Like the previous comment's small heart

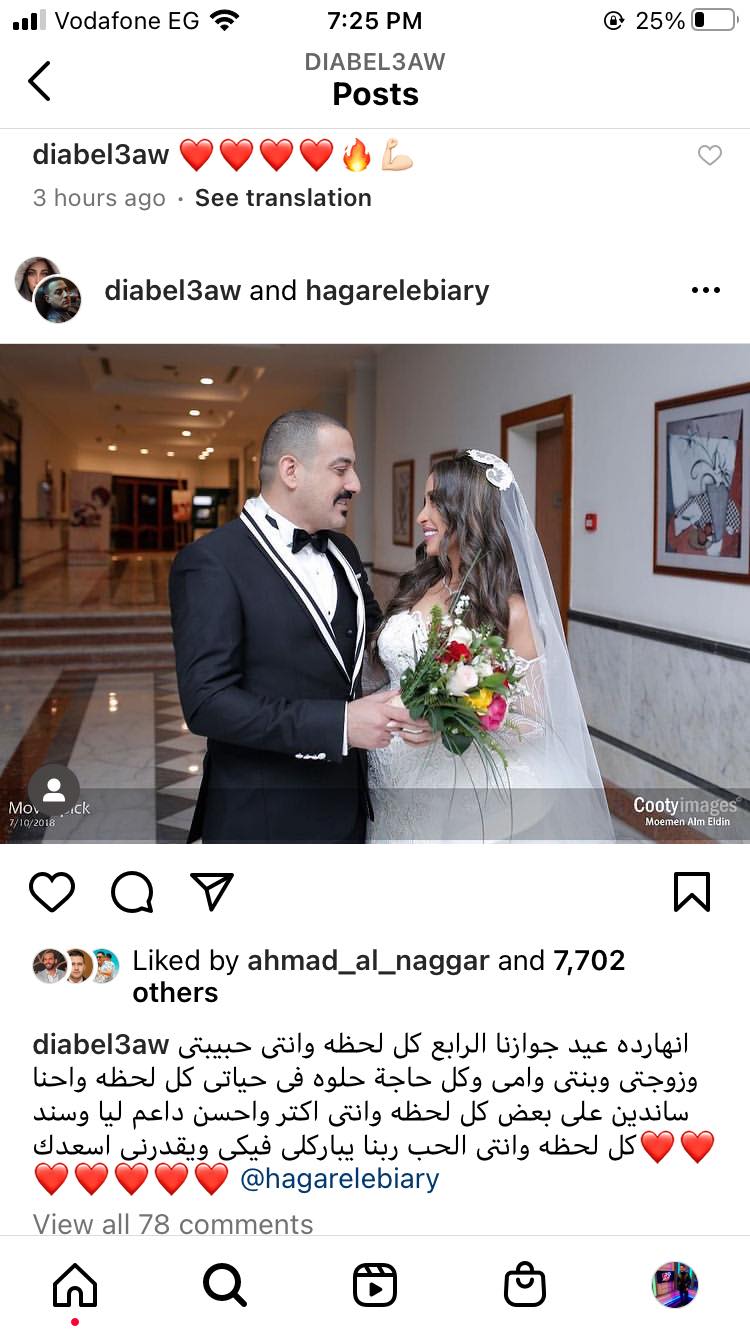pos(709,155)
